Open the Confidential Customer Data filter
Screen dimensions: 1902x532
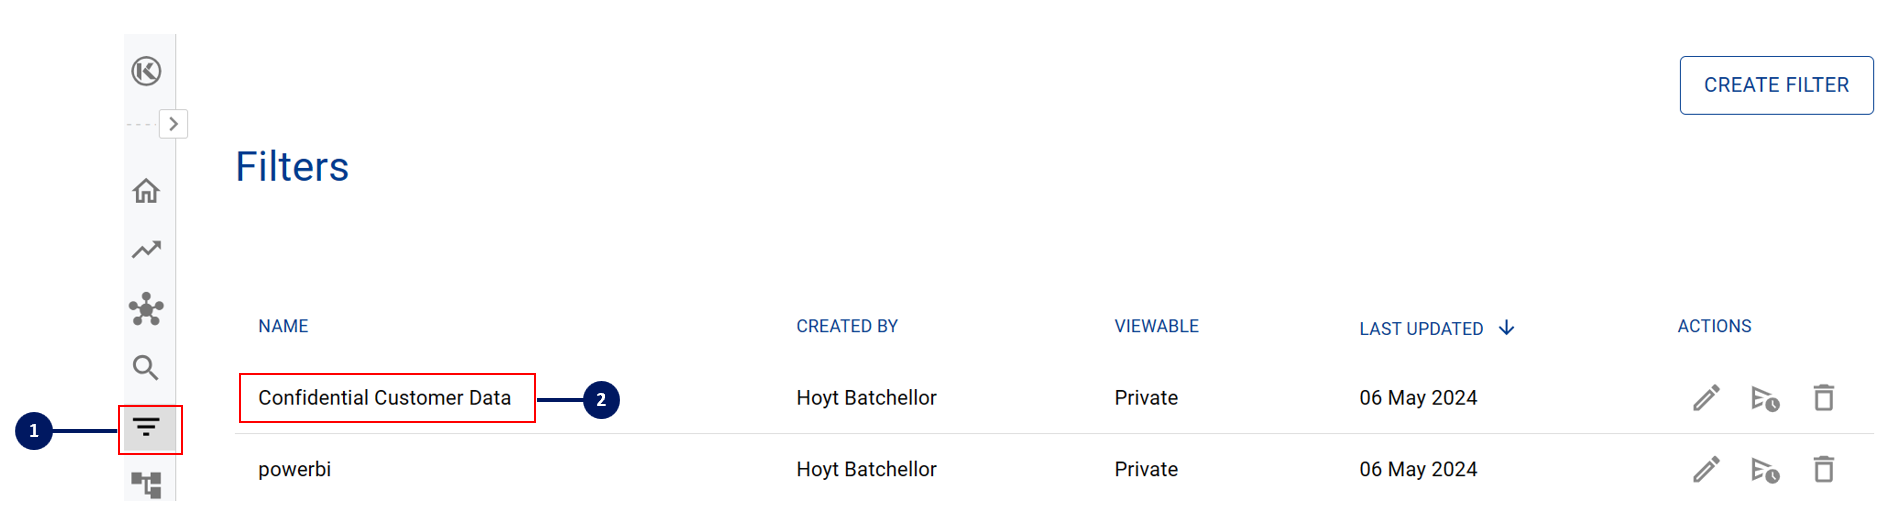click(x=384, y=398)
